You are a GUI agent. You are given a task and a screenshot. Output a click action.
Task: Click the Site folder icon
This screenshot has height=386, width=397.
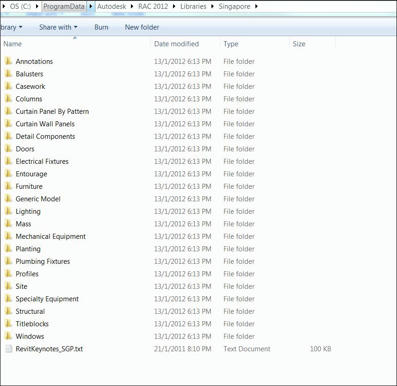pyautogui.click(x=8, y=286)
